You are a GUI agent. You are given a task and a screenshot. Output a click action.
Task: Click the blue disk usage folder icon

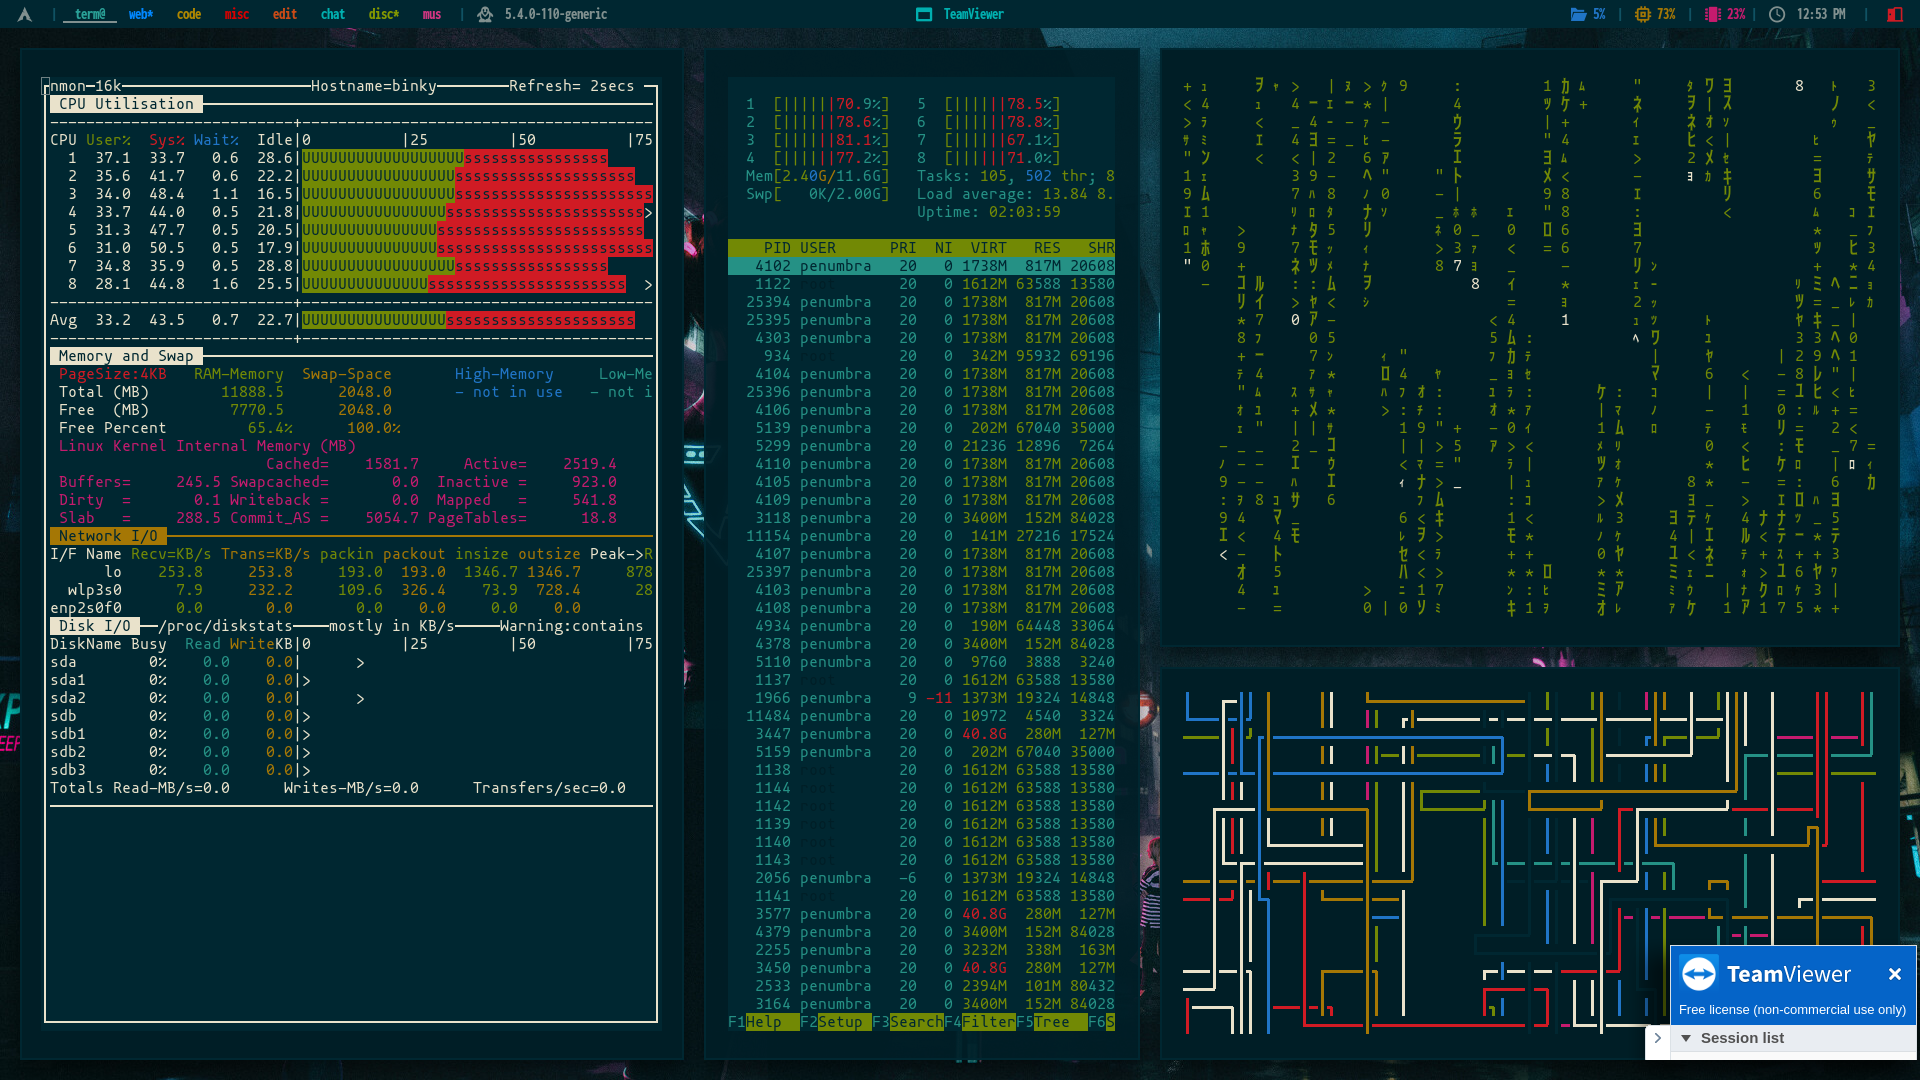[1578, 14]
